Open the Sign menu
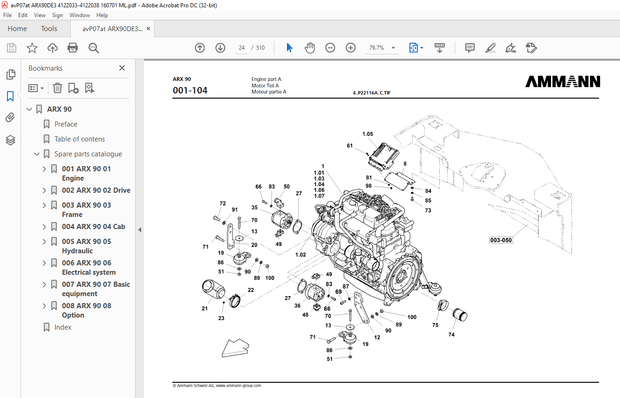The image size is (620, 398). [x=57, y=15]
